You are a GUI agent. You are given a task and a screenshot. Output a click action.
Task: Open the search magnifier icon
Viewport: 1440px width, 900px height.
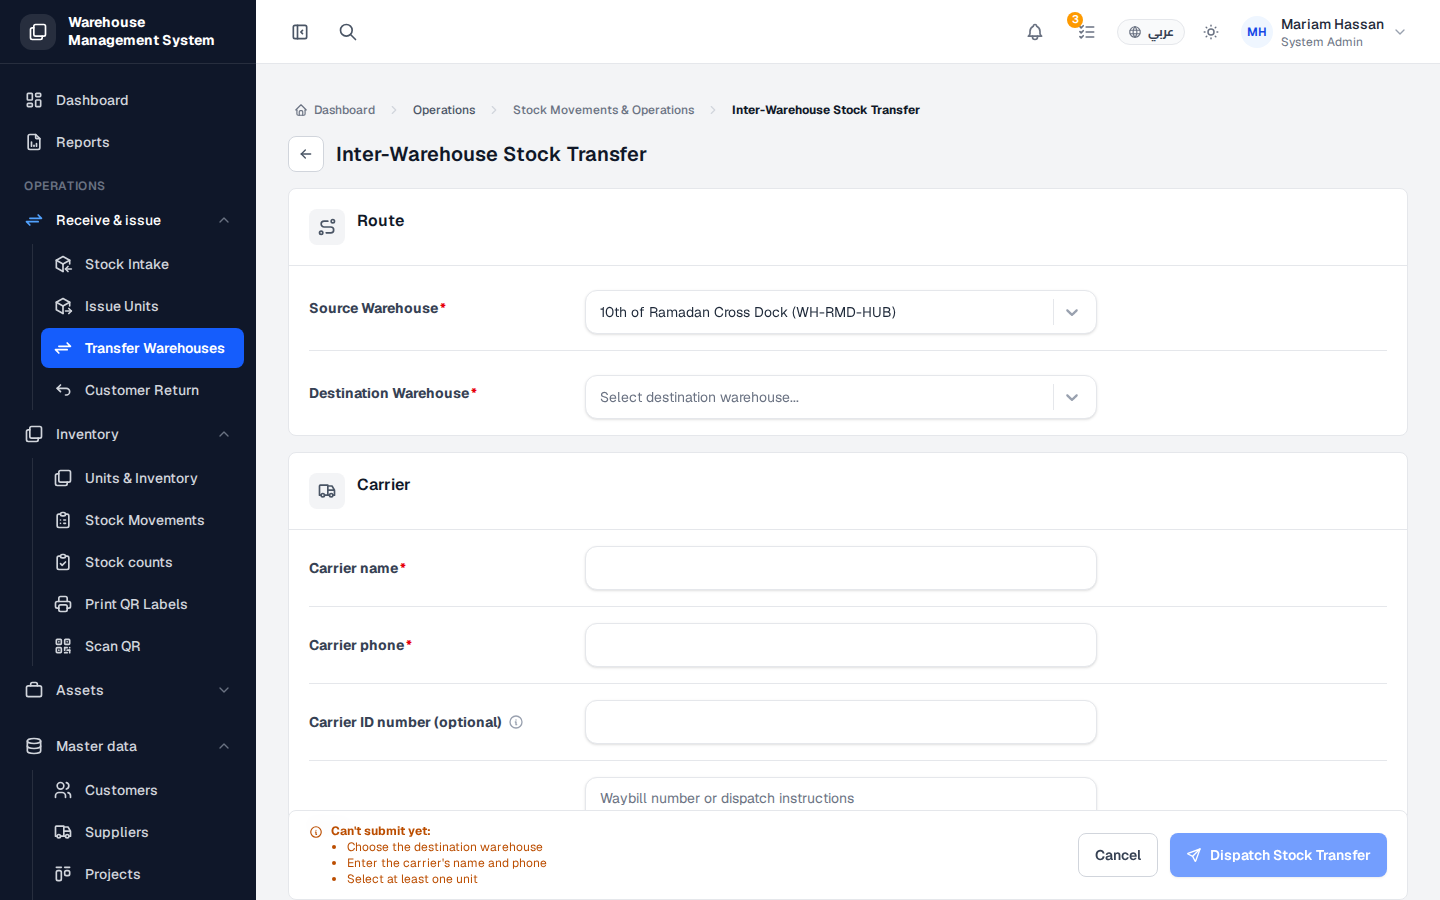(348, 32)
